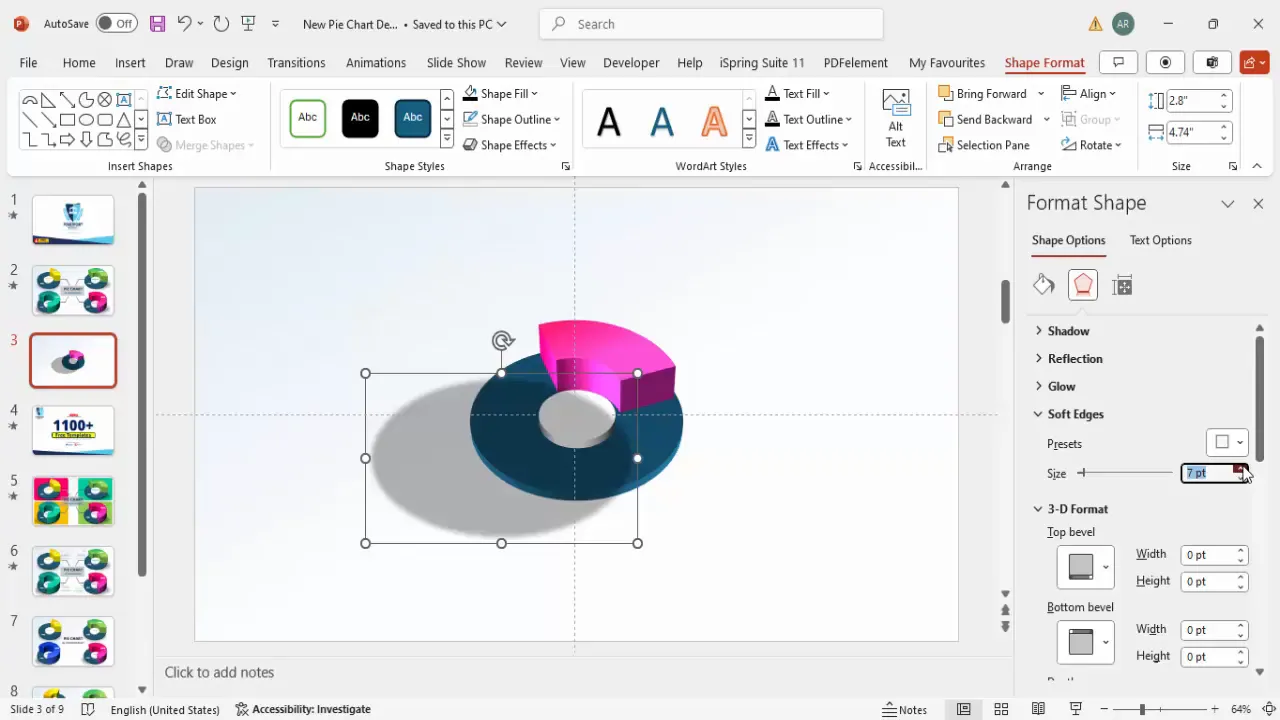The height and width of the screenshot is (720, 1280).
Task: Select the blue WordArt A style
Action: (662, 122)
